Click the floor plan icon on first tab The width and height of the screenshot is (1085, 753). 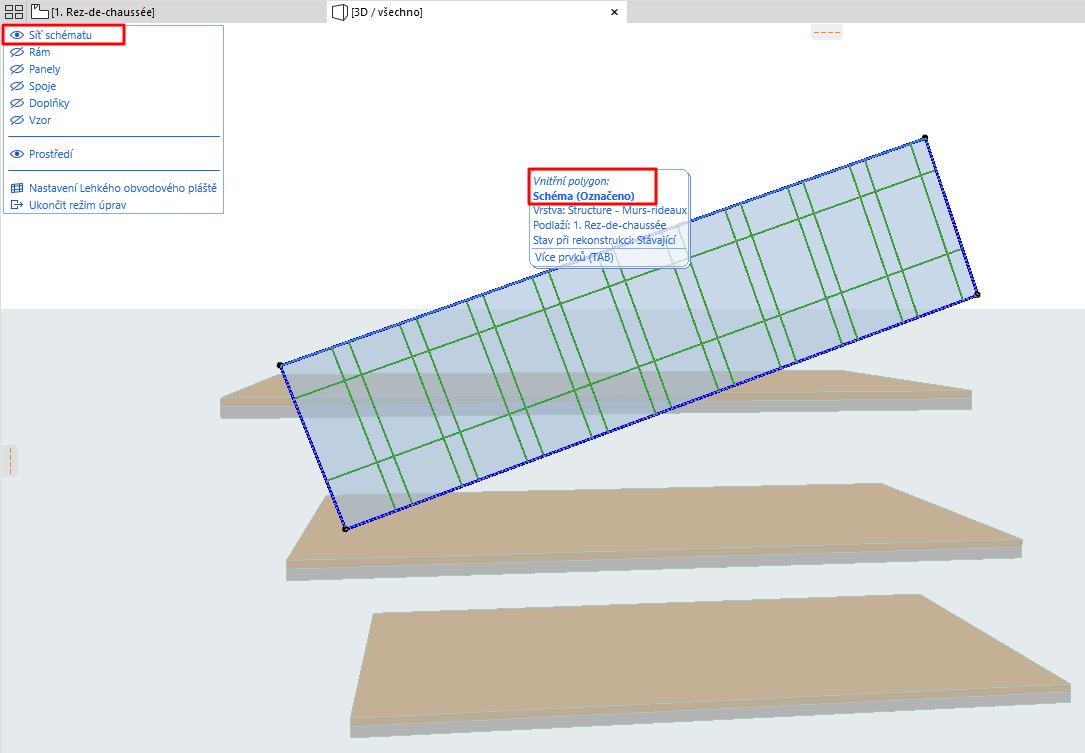coord(39,12)
